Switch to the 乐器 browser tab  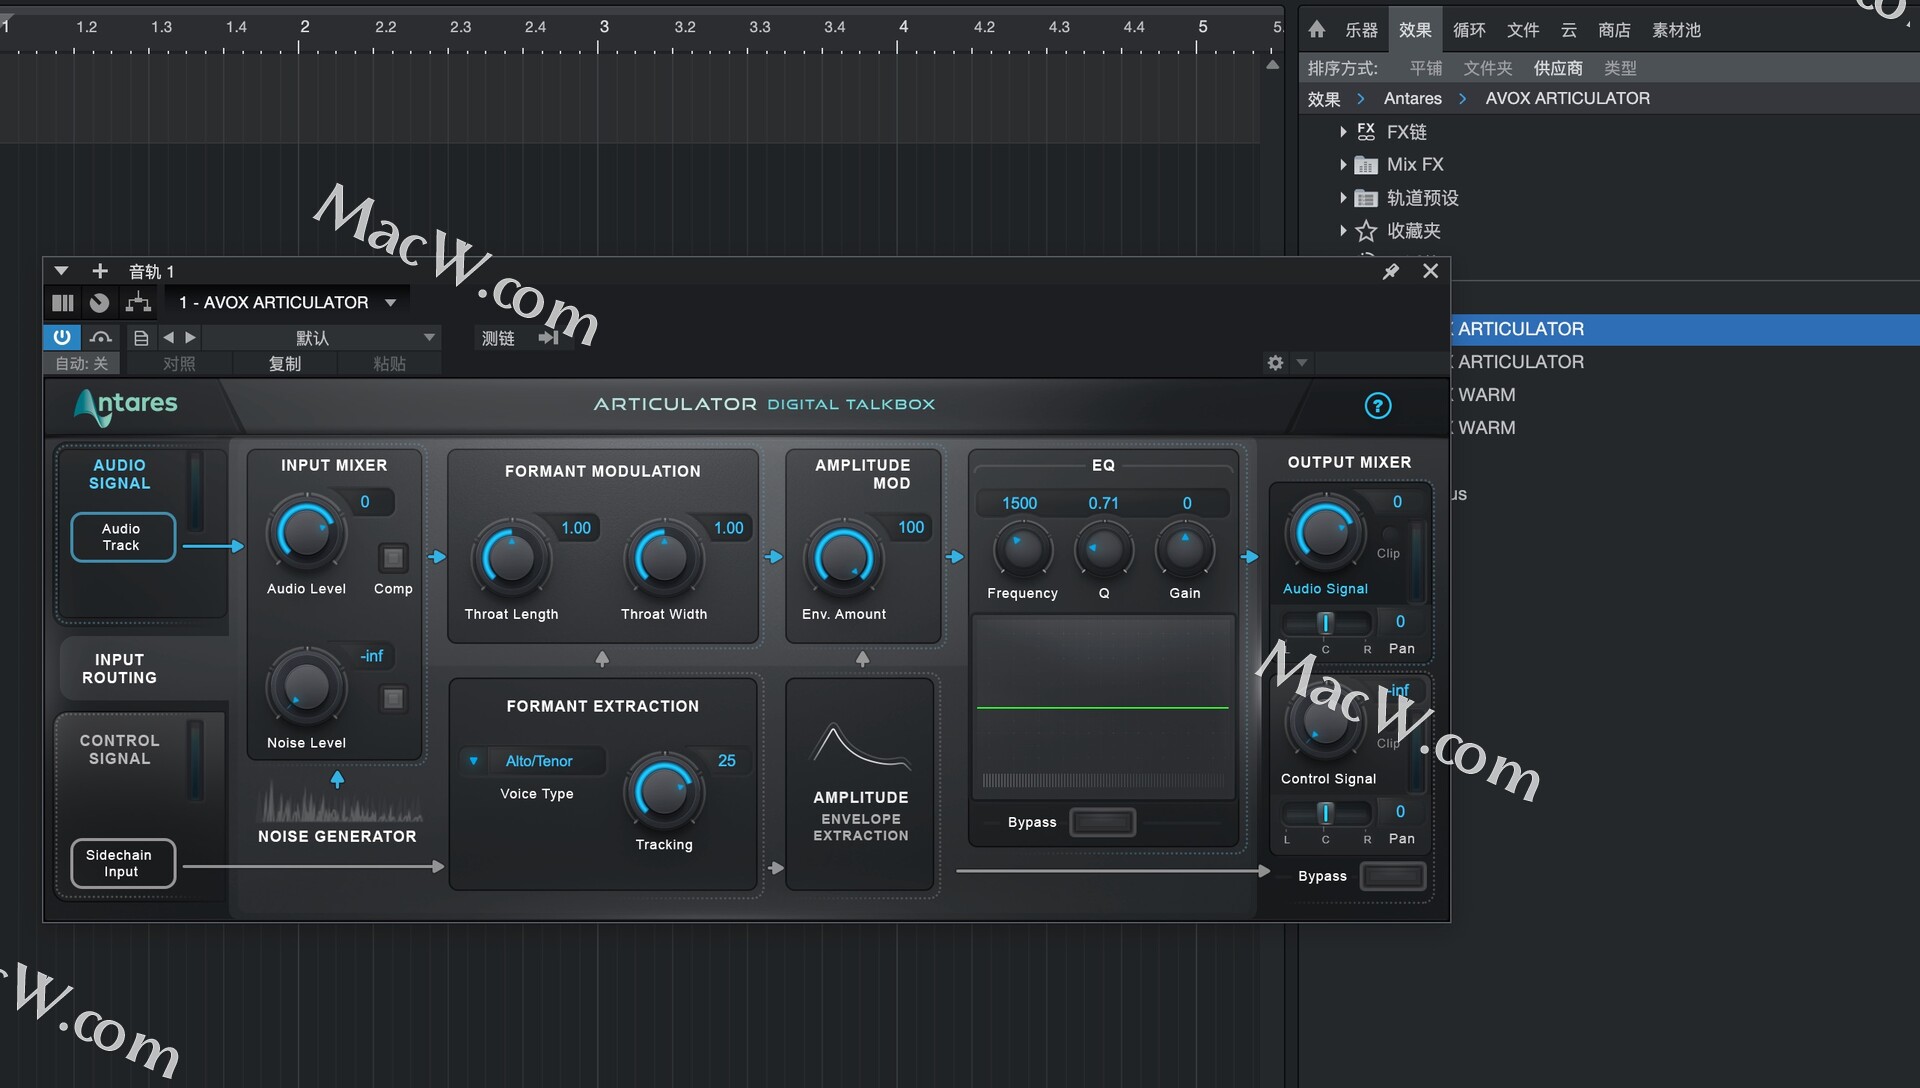point(1361,30)
